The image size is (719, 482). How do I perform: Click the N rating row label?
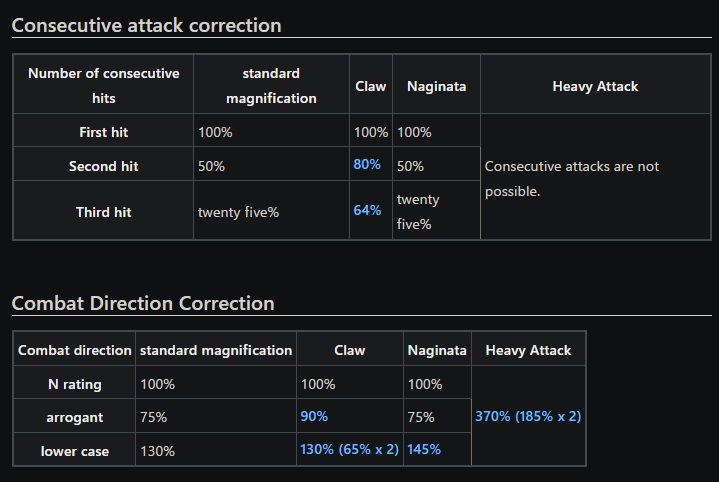75,384
